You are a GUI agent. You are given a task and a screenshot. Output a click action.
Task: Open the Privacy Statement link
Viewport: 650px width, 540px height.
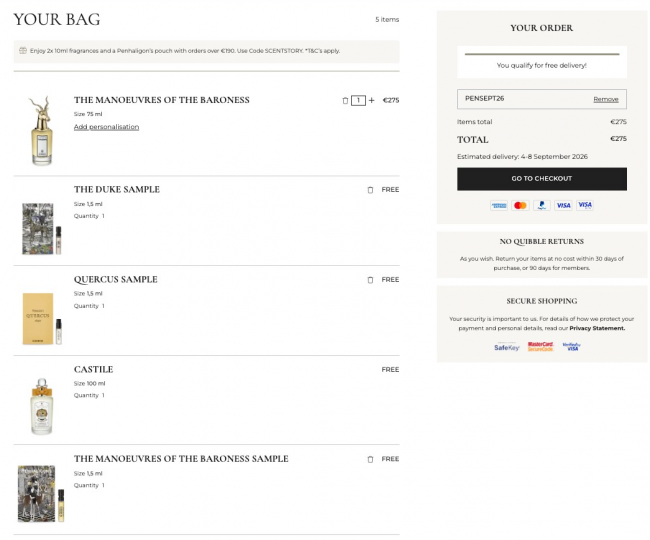pos(597,328)
